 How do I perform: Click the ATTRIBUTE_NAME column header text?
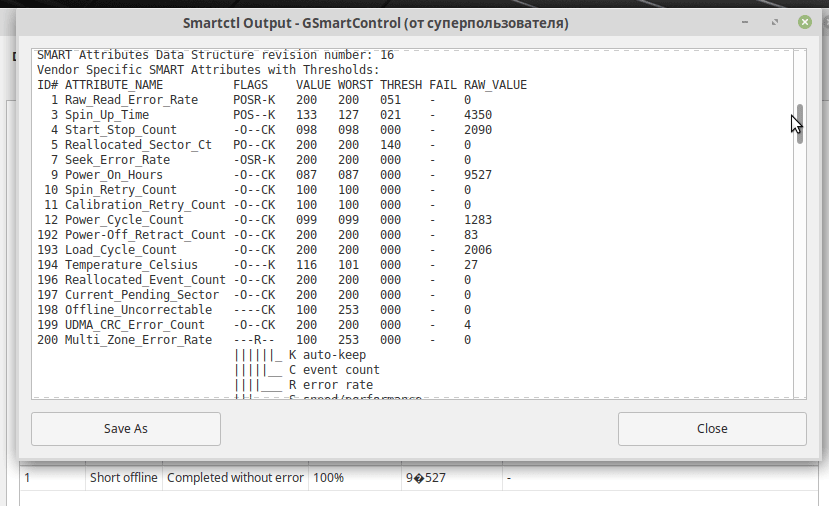click(114, 85)
